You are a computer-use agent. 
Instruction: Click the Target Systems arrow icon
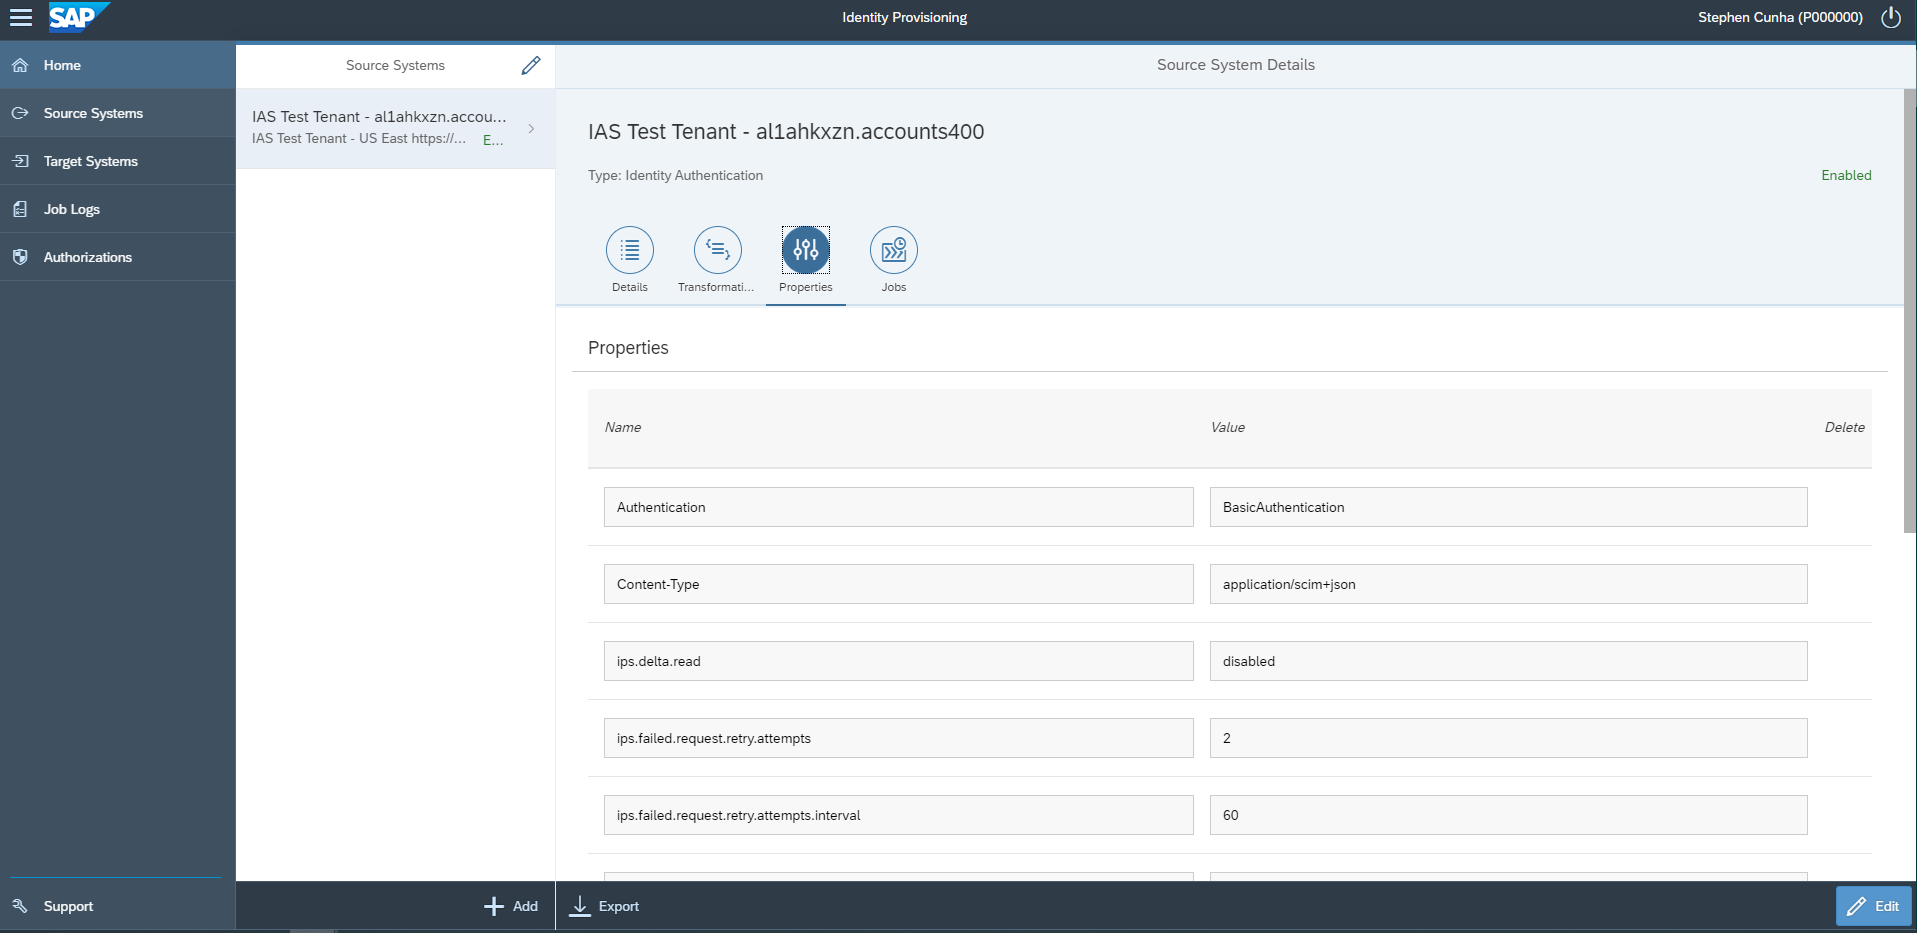click(20, 161)
